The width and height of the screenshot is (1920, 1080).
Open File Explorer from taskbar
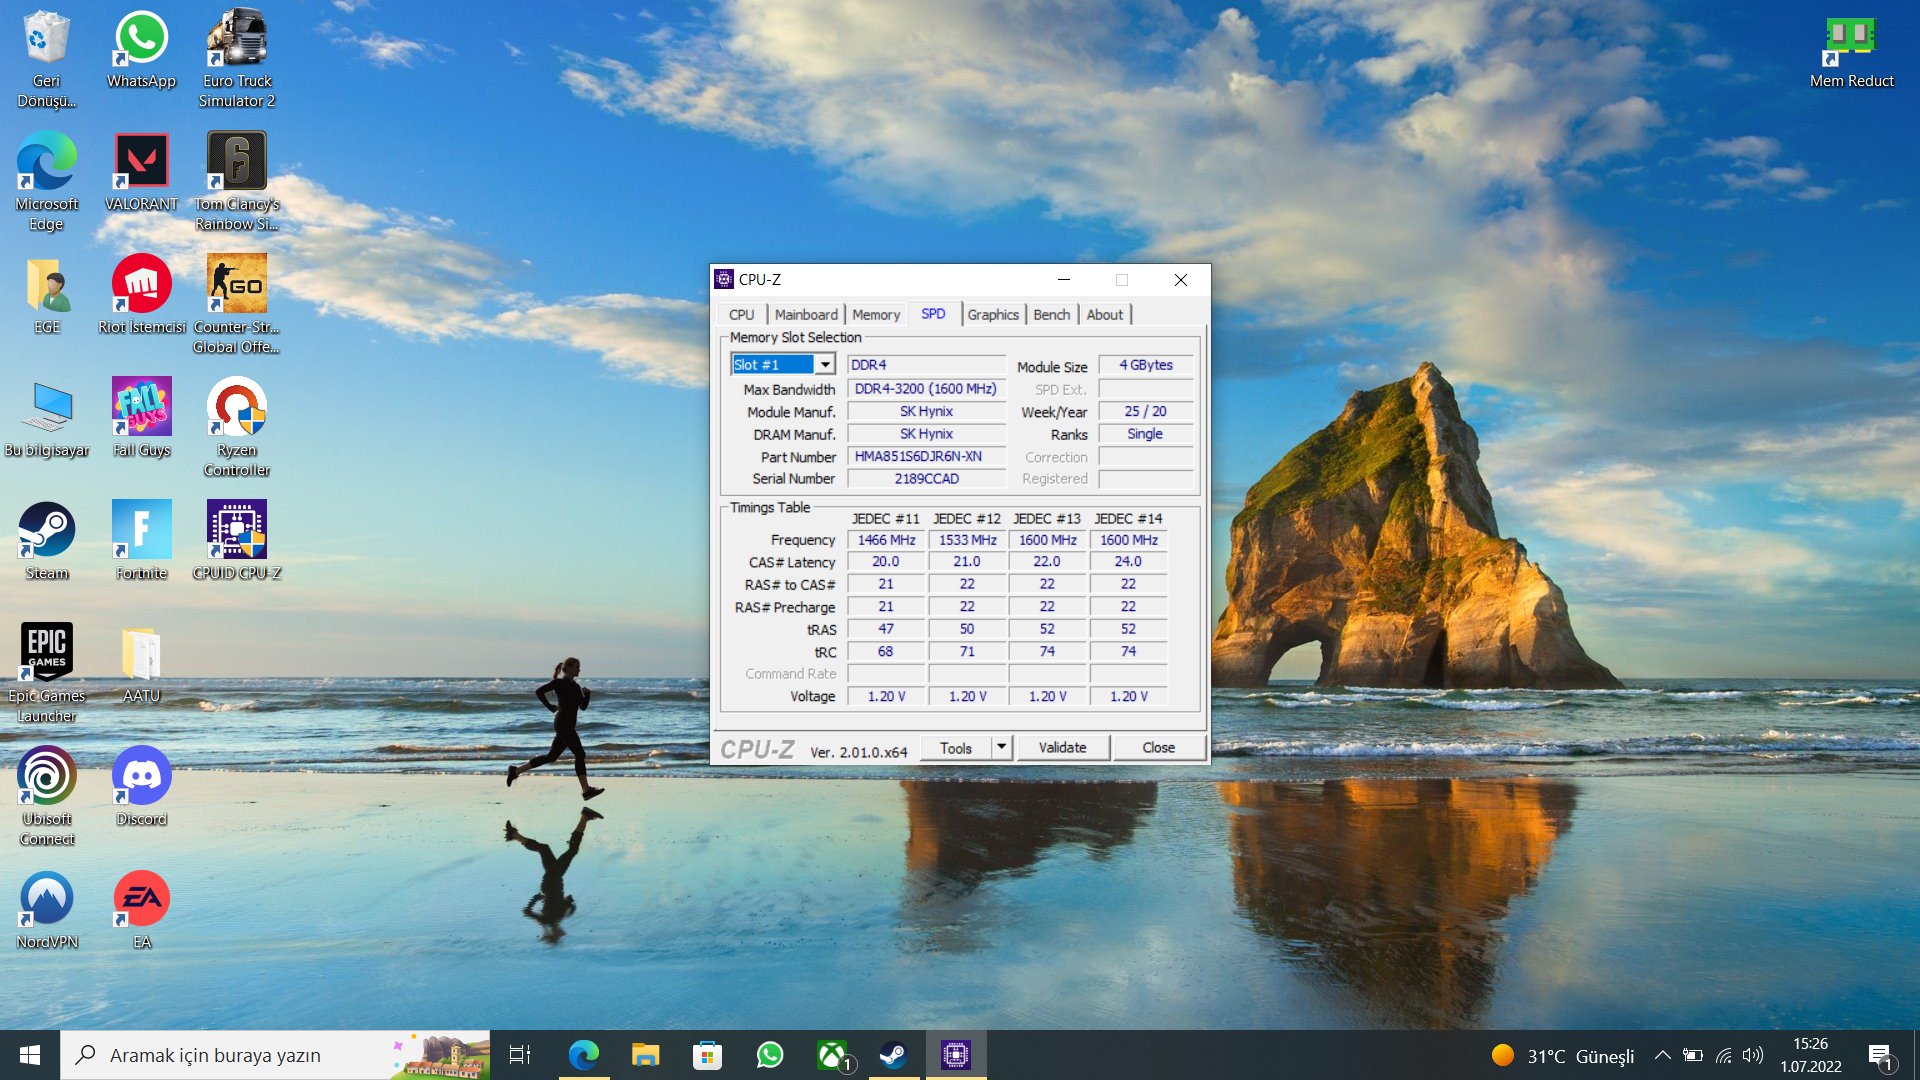pos(645,1055)
